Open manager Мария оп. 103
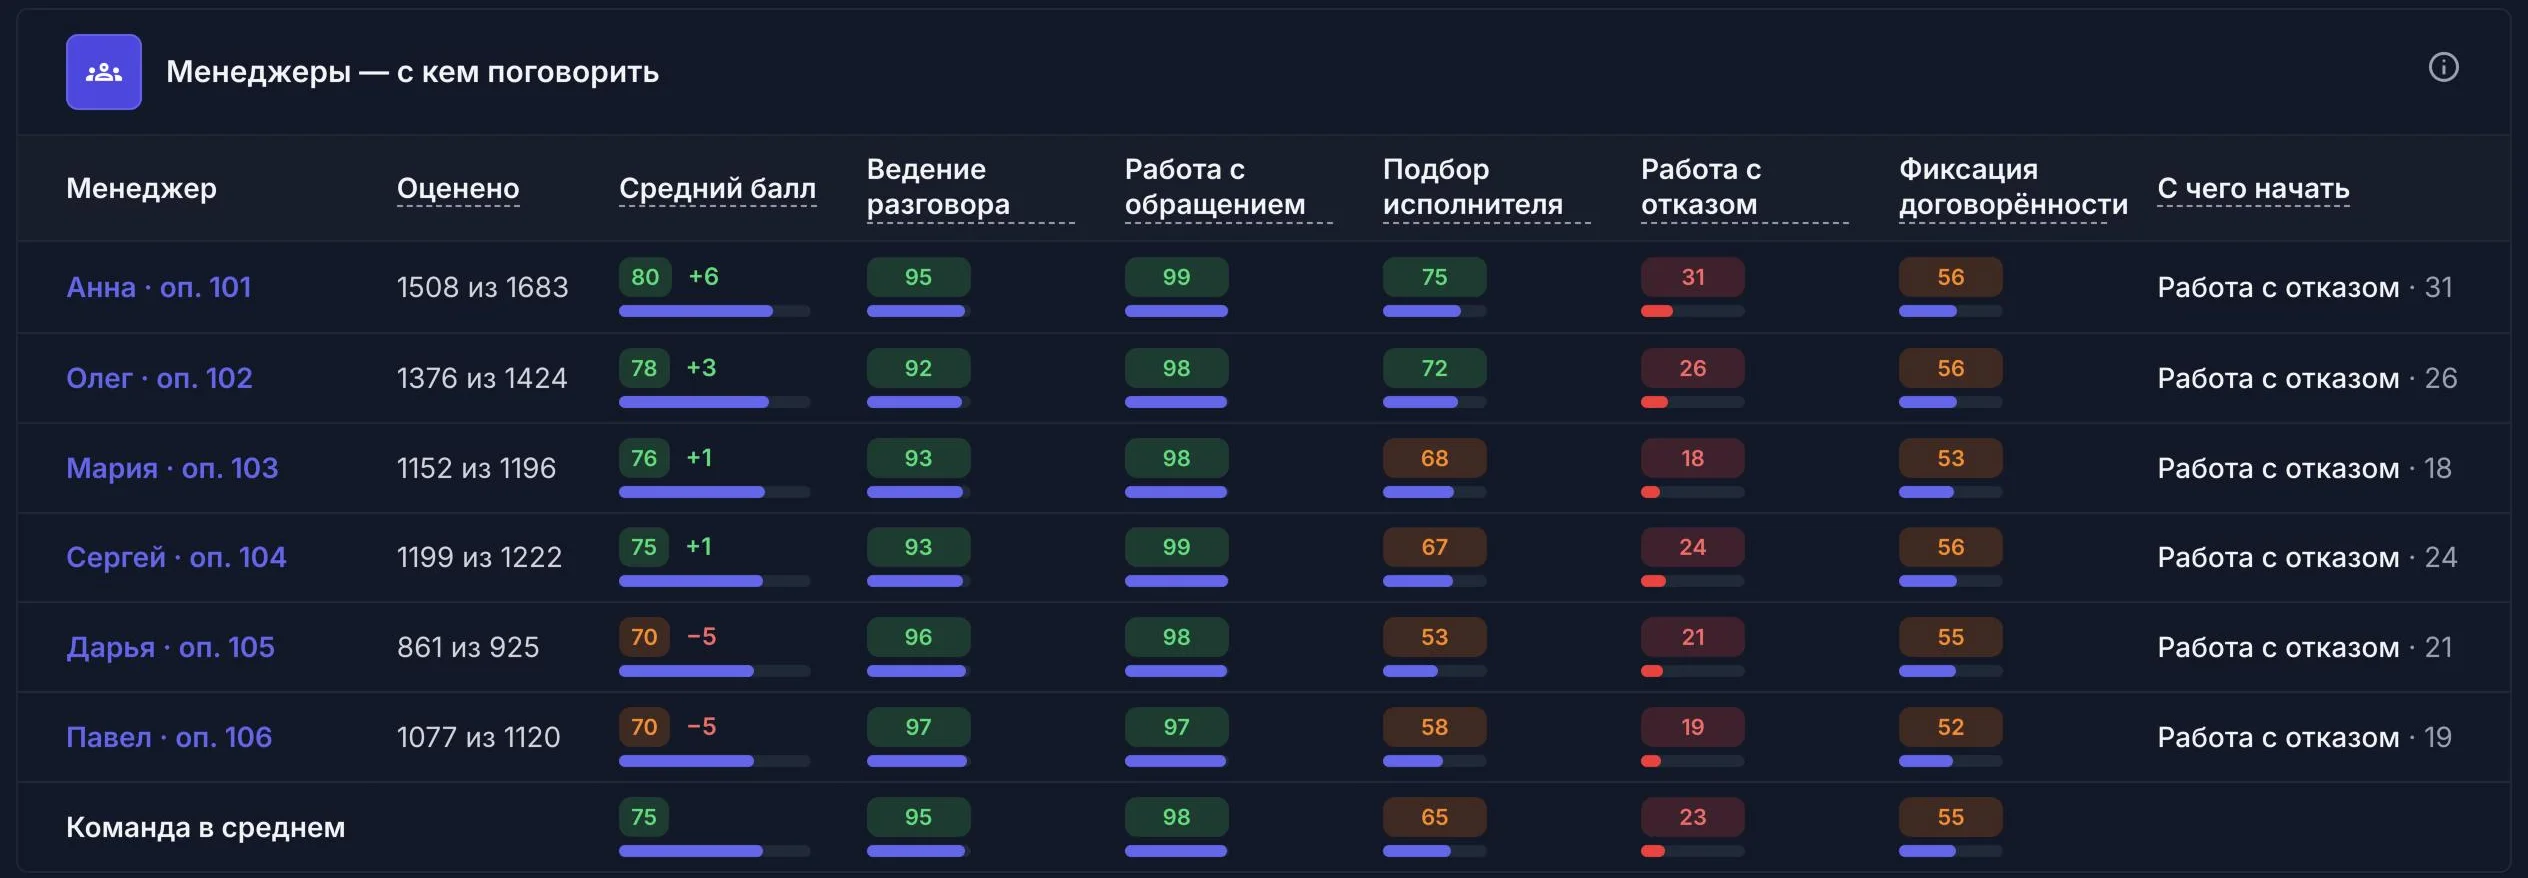This screenshot has width=2528, height=878. point(172,468)
